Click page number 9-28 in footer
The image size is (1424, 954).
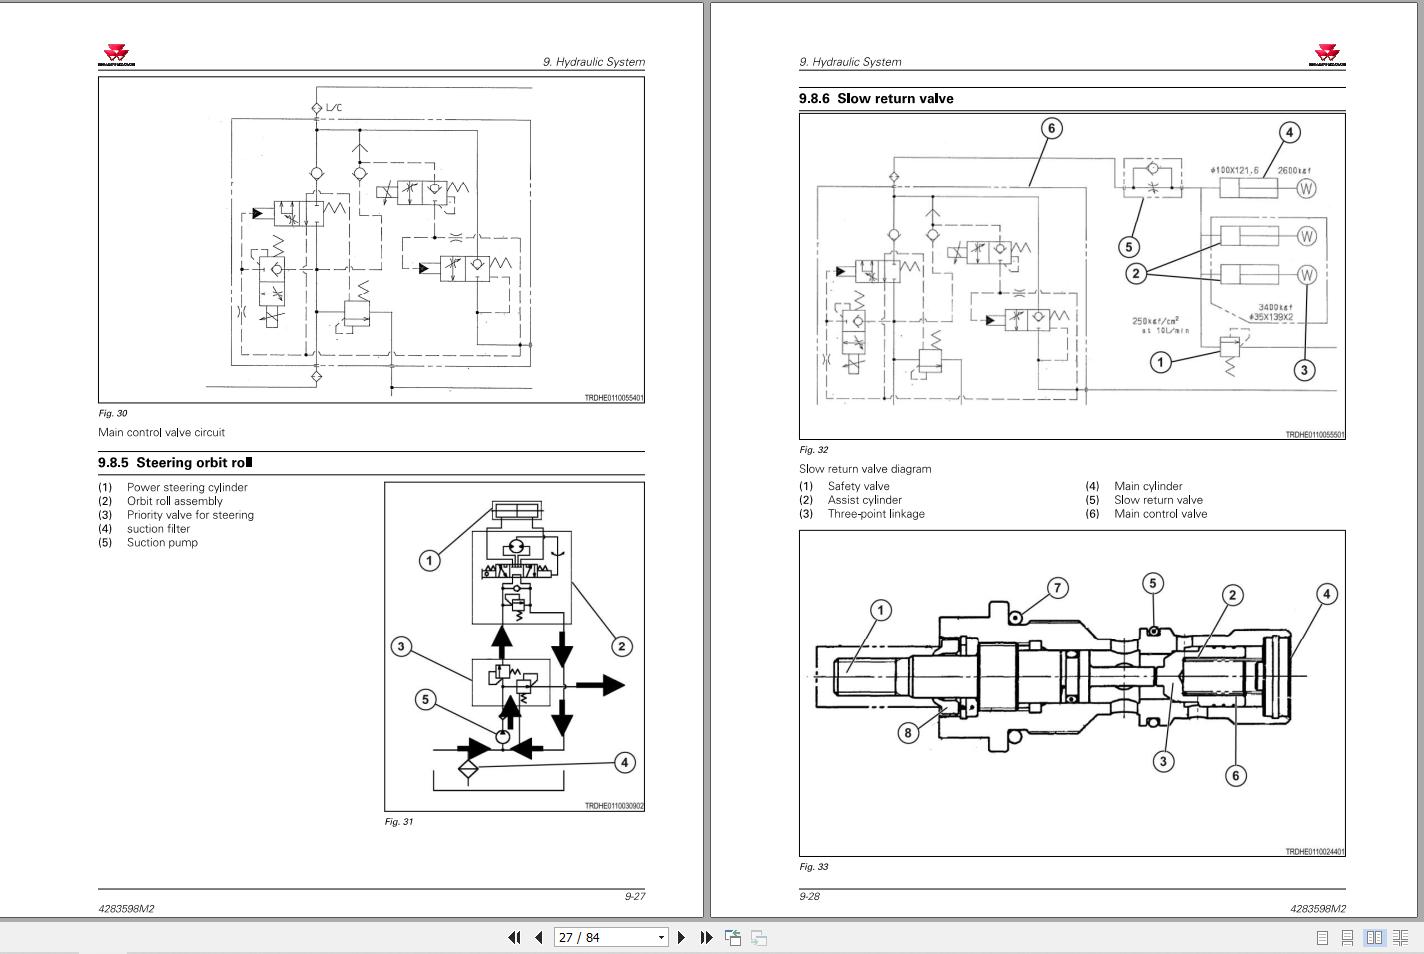809,896
